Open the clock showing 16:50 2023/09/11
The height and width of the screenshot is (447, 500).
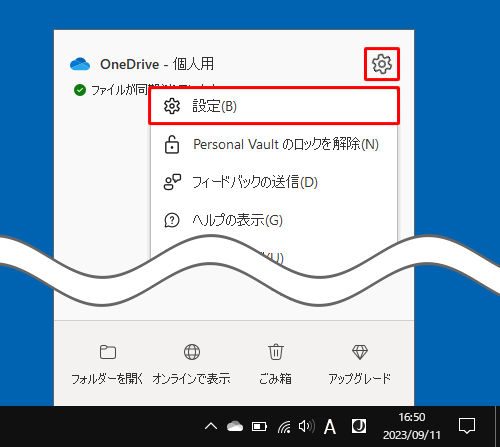tap(412, 426)
